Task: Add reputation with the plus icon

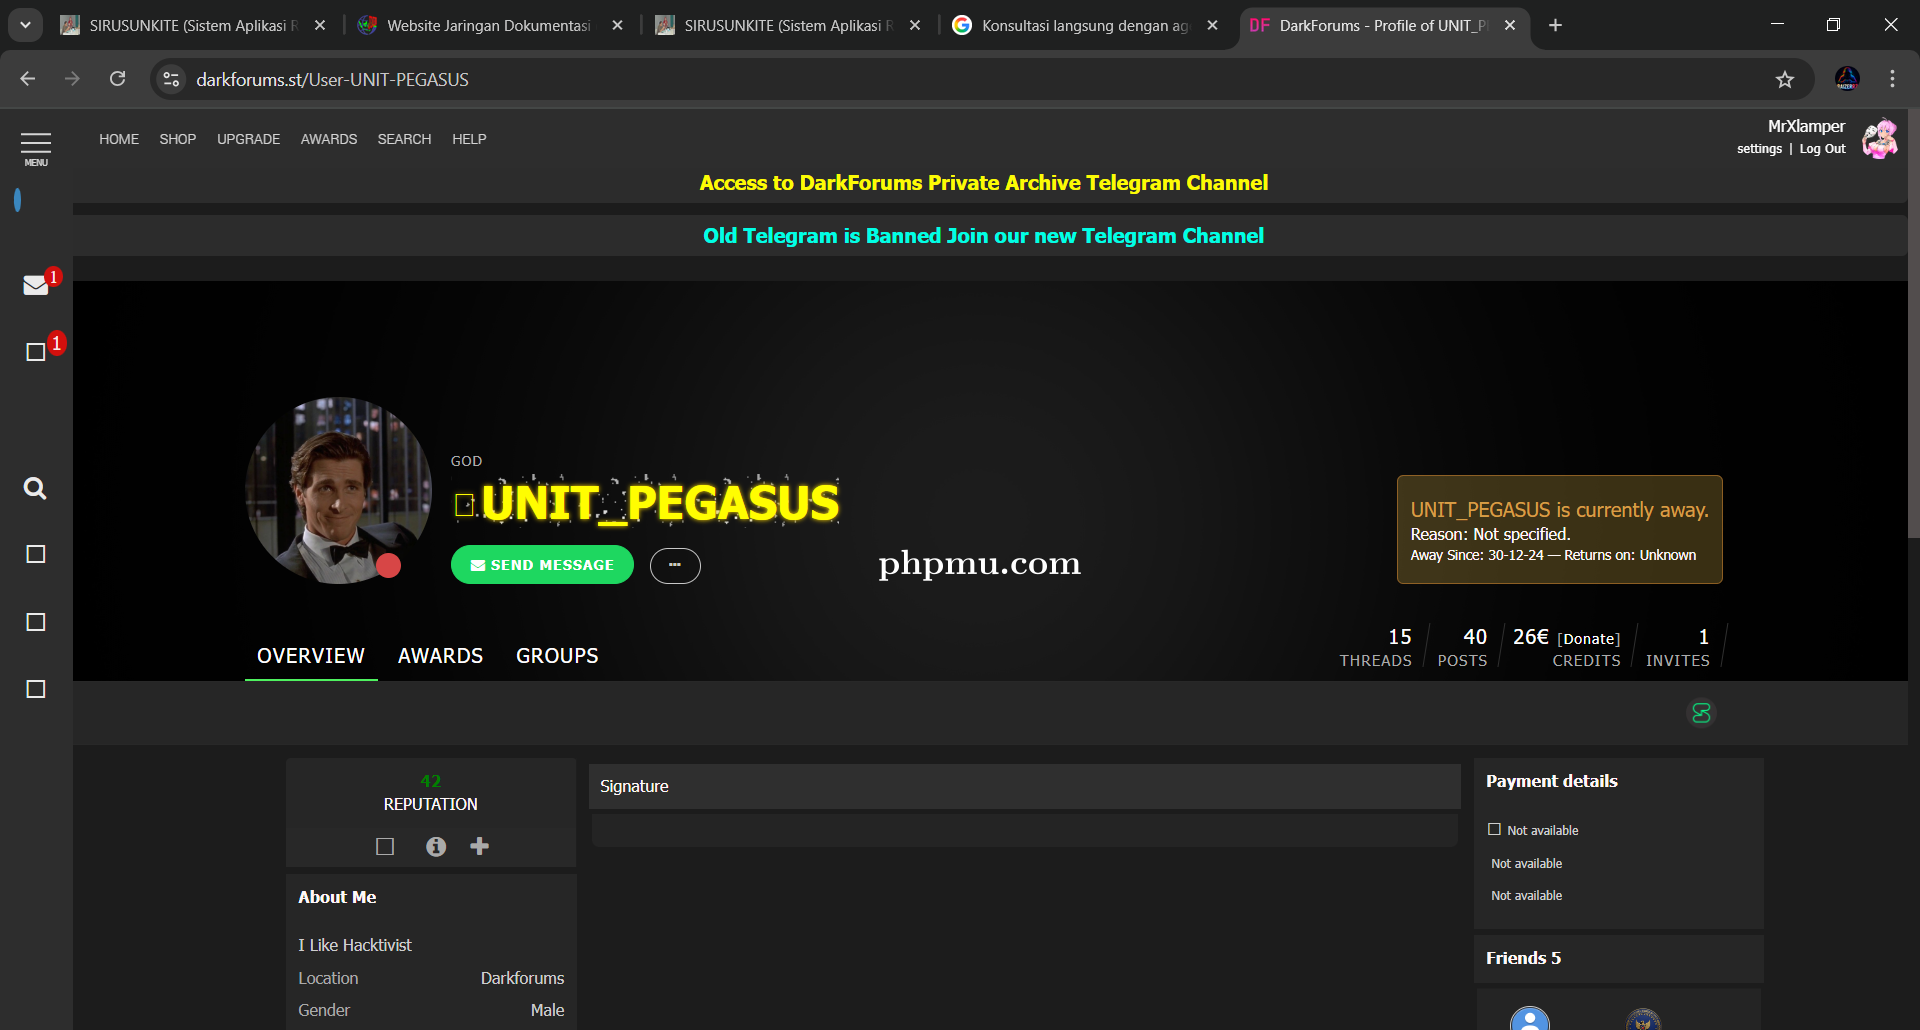Action: [x=480, y=846]
